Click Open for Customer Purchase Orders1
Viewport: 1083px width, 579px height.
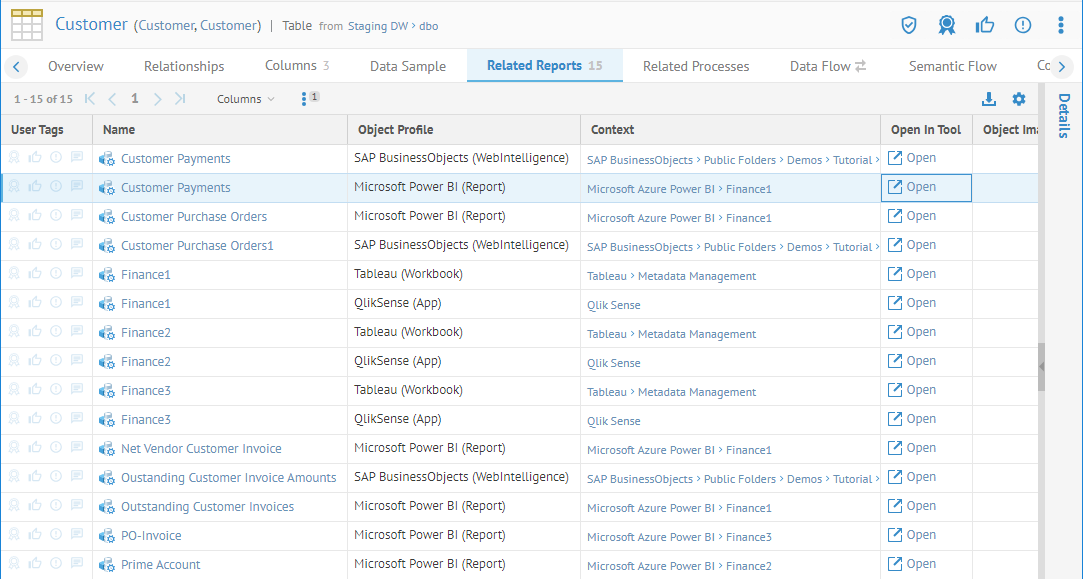[x=912, y=245]
